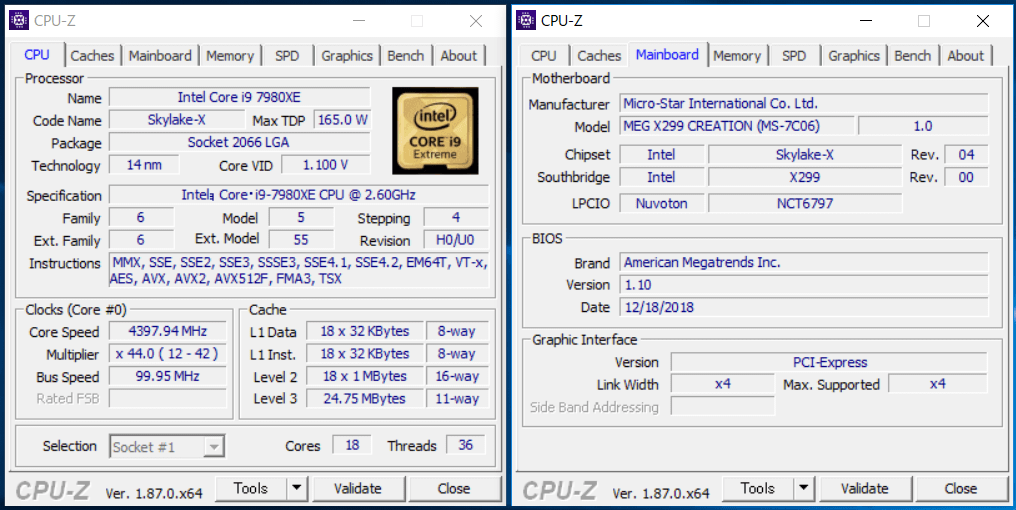Click Ext. Model value 55
Screen dimensions: 1016x510
coord(301,239)
